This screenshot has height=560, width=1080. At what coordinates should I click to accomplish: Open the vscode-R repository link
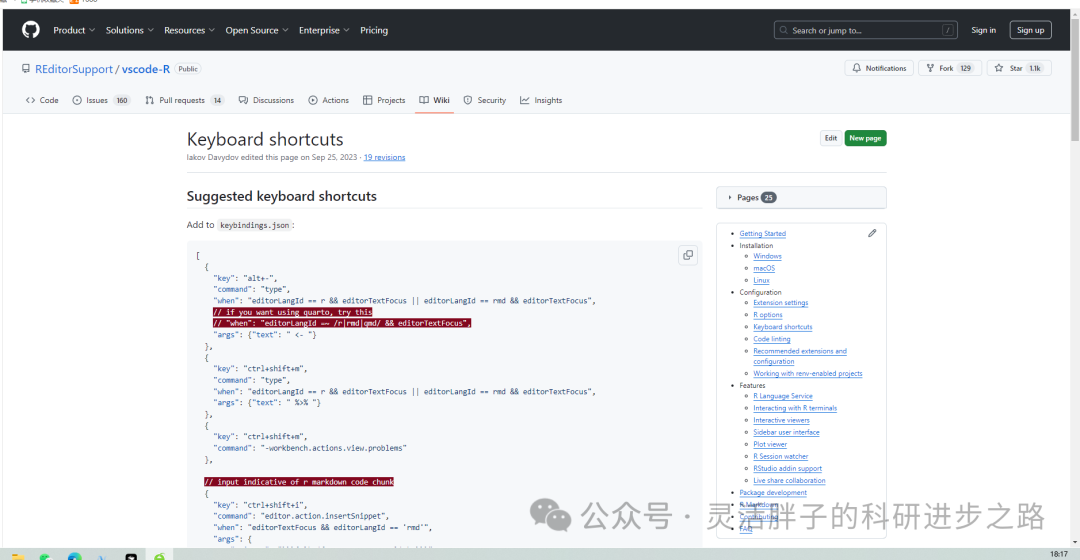(146, 69)
